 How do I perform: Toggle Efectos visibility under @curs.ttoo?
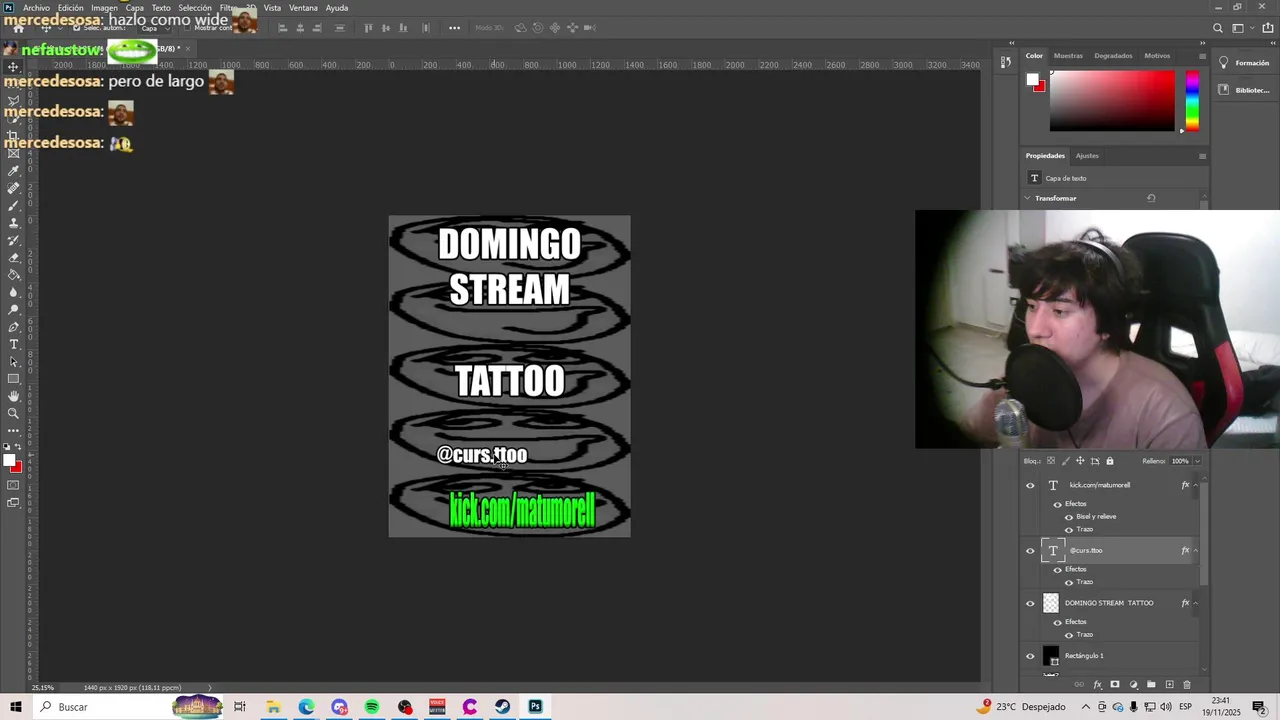(x=1058, y=569)
